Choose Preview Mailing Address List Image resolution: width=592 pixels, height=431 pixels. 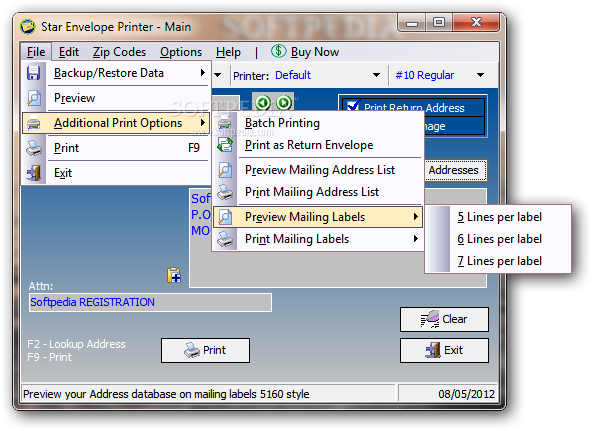(x=318, y=170)
